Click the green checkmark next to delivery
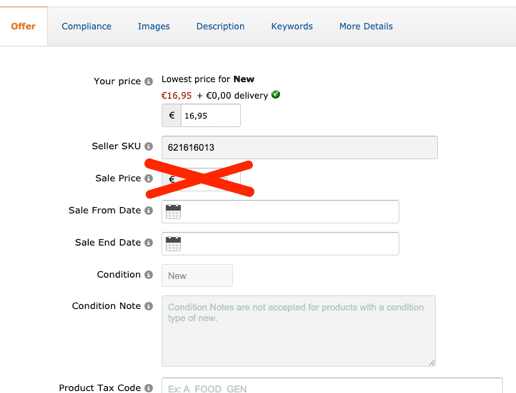Screen dimensions: 516x393 pyautogui.click(x=276, y=95)
